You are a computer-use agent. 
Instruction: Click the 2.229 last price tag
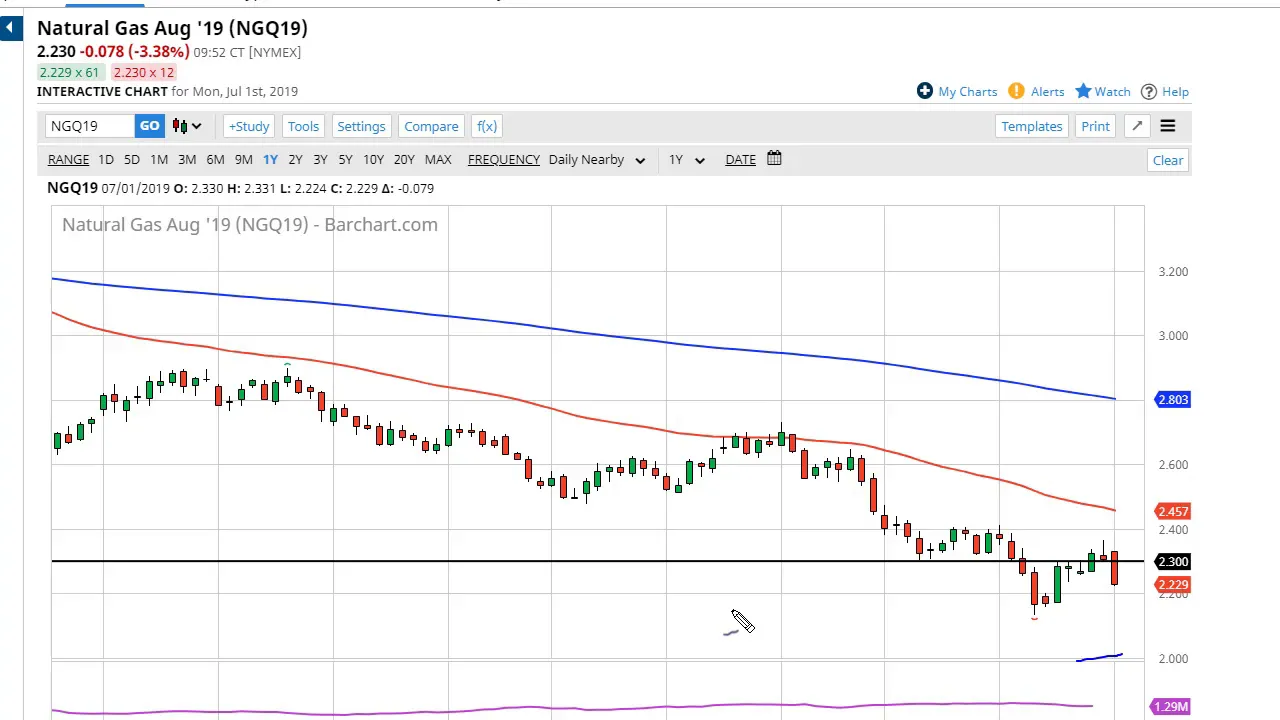point(1173,585)
